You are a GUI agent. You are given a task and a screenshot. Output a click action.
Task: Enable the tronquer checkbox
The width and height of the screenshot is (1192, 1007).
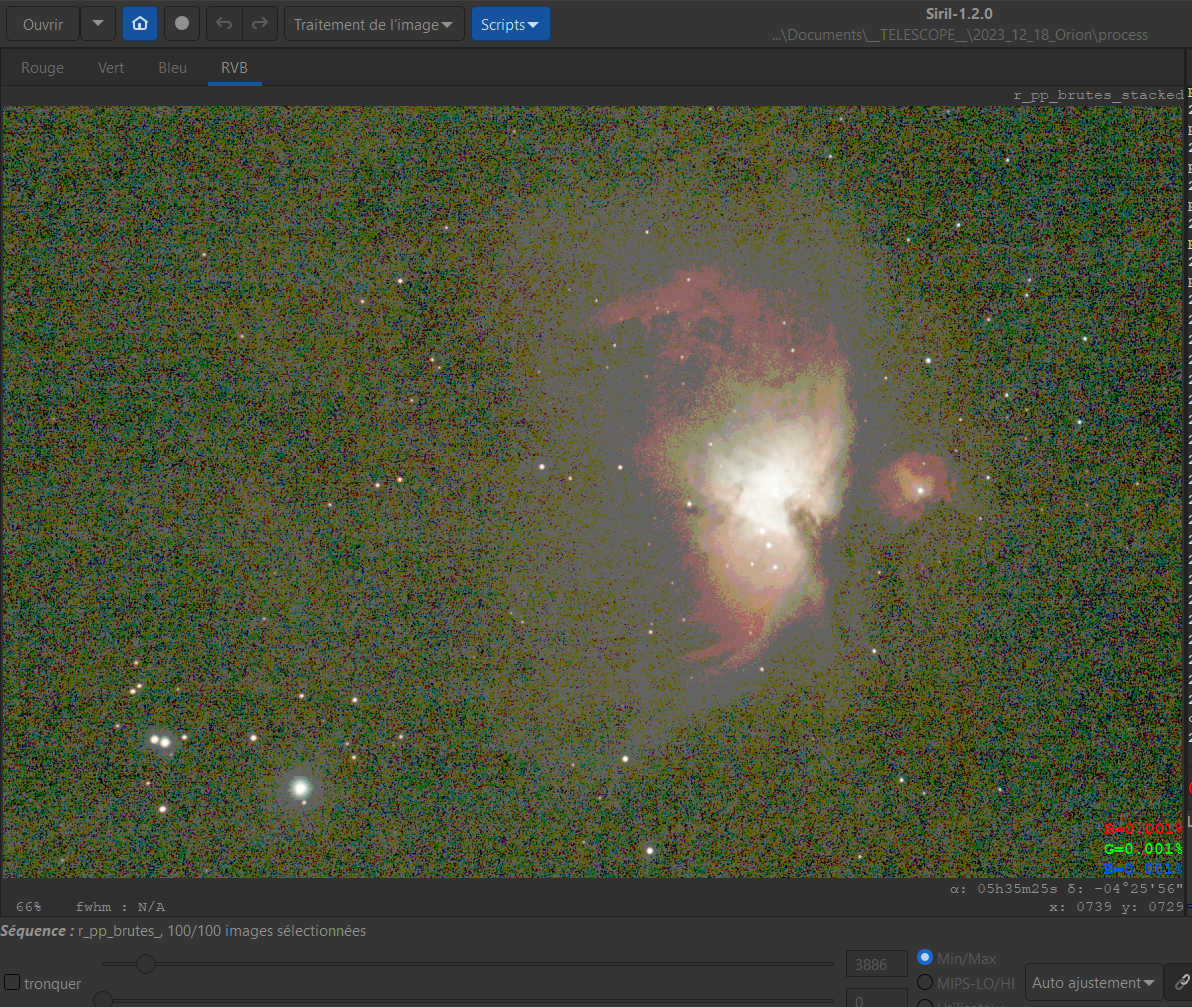pos(12,983)
